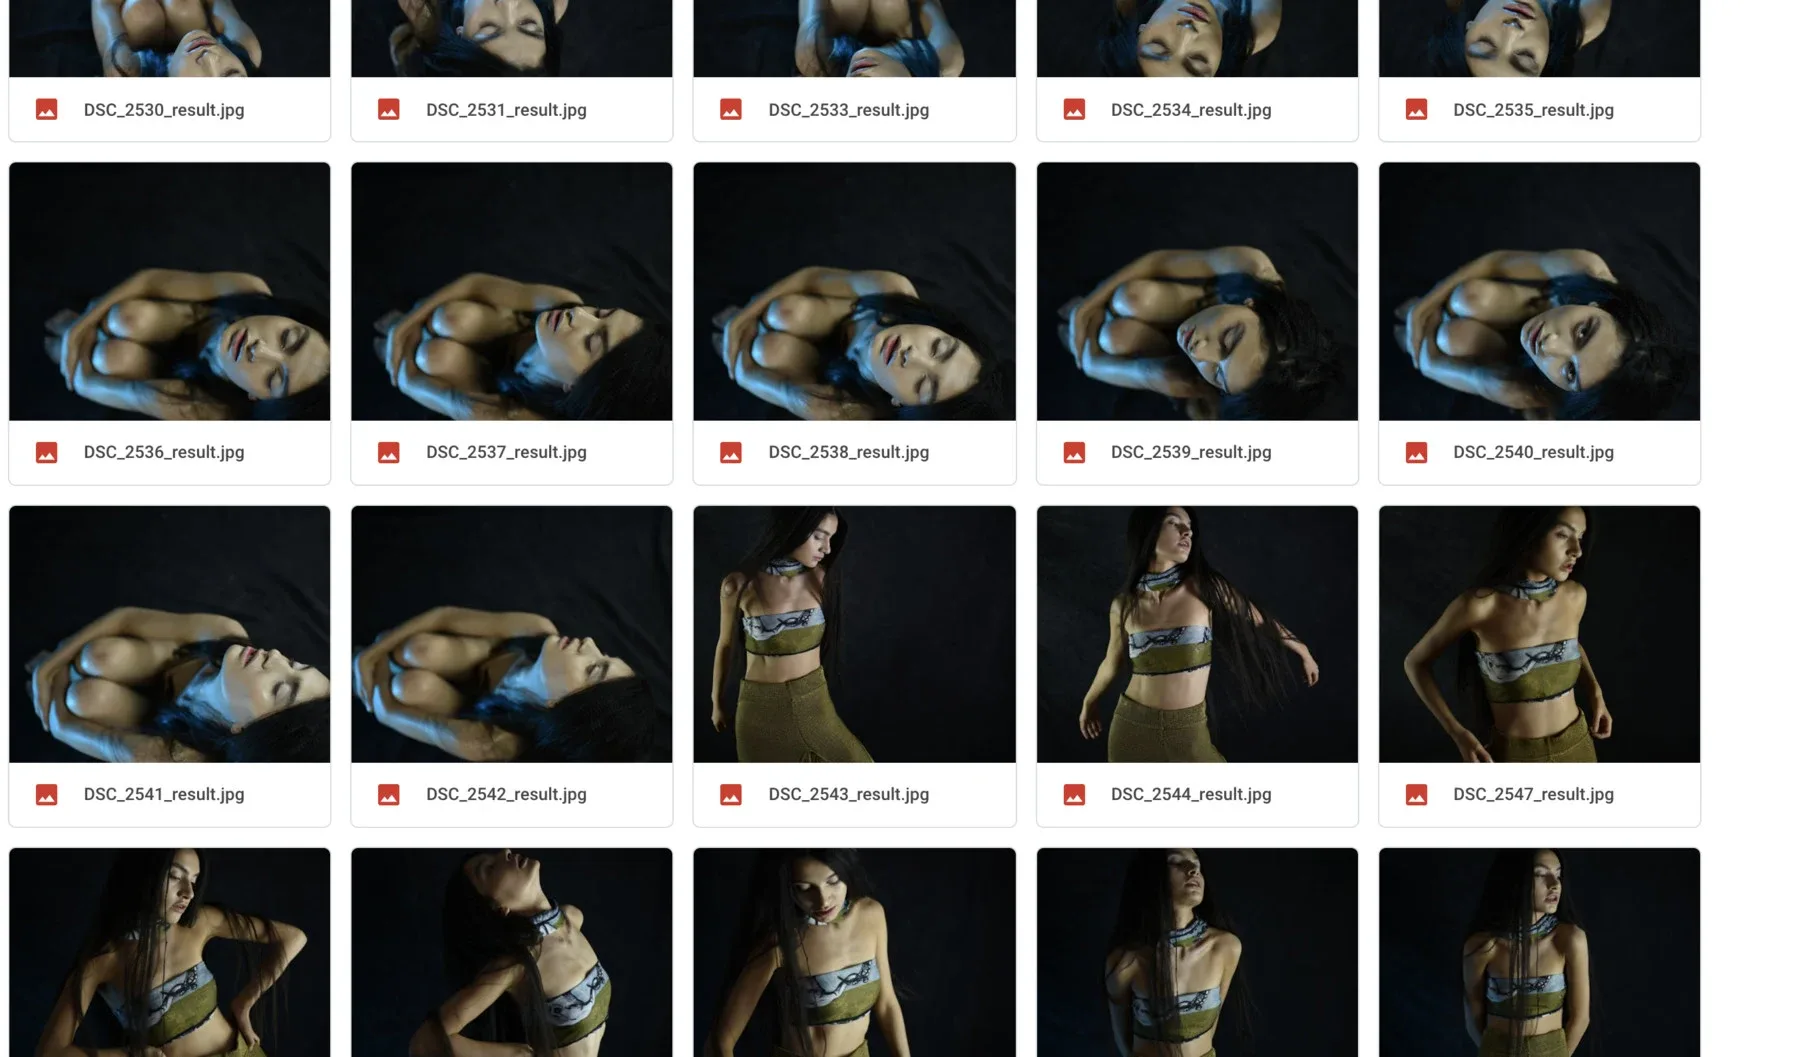
Task: Select the DSC_2543_result.jpg thumbnail preview
Action: click(x=854, y=634)
